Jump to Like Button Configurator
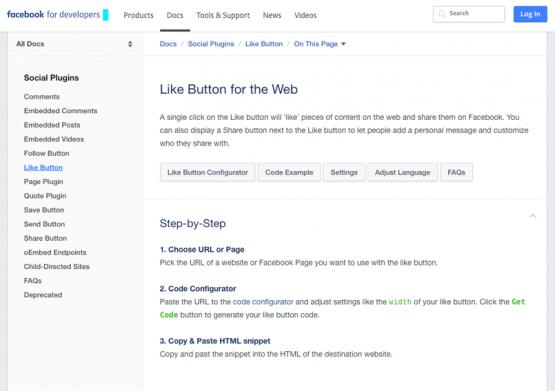This screenshot has width=555, height=391. click(207, 172)
